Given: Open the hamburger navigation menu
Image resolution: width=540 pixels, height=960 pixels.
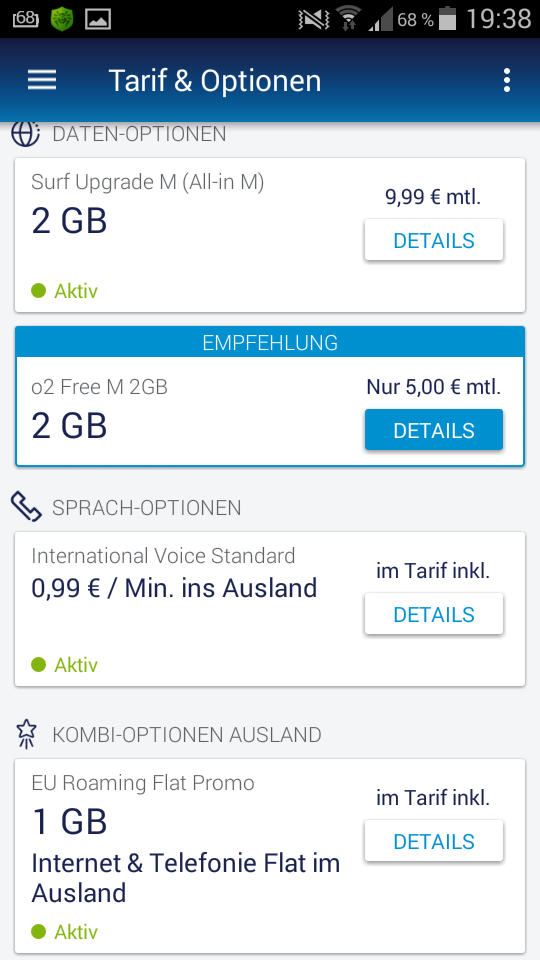Looking at the screenshot, I should [x=42, y=80].
